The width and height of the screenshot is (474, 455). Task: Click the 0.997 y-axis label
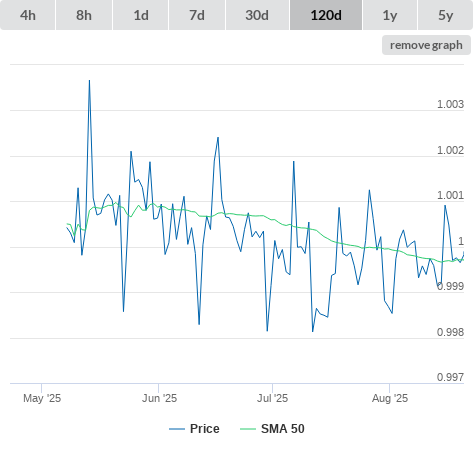pyautogui.click(x=450, y=377)
